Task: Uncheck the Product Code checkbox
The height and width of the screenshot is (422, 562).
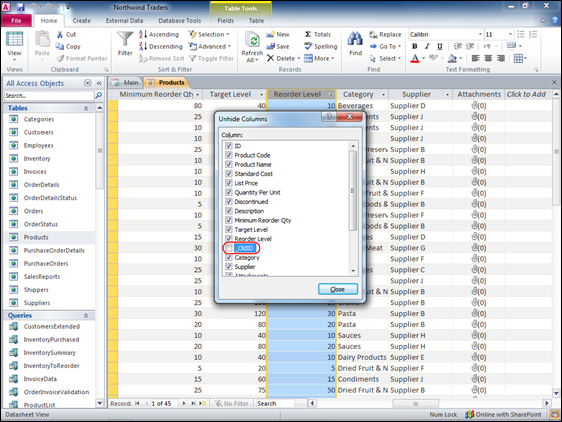Action: (x=229, y=155)
